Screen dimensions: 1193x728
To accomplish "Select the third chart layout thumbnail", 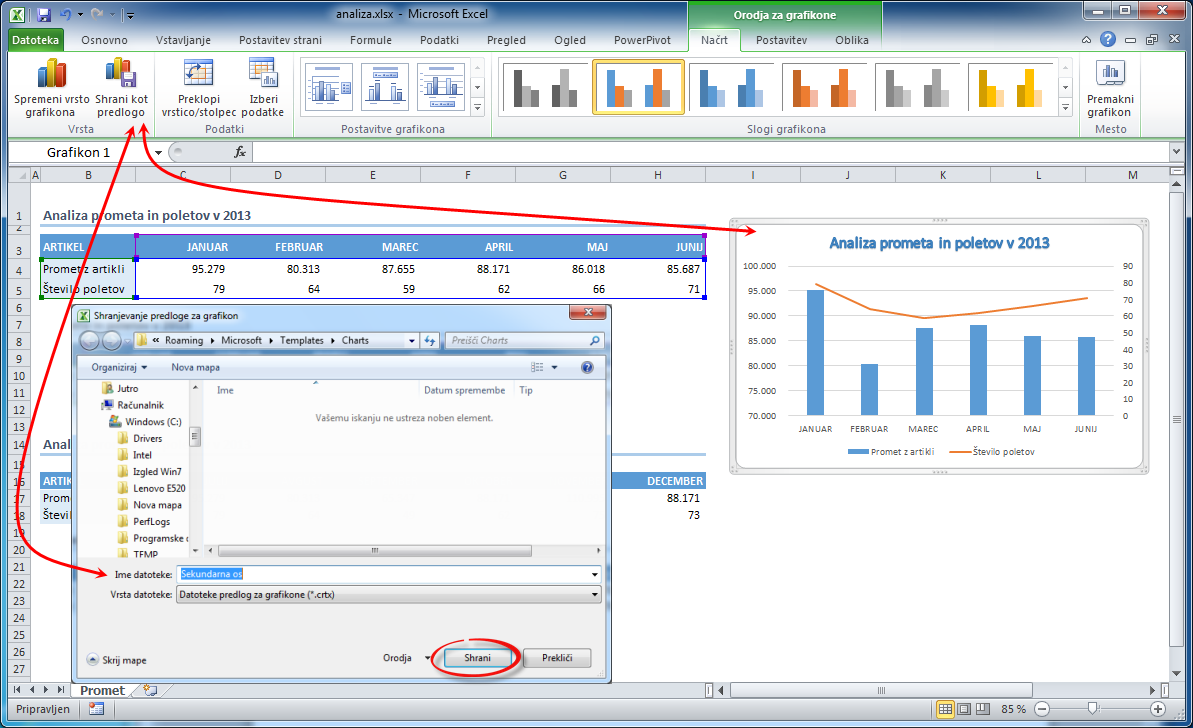I will (441, 87).
